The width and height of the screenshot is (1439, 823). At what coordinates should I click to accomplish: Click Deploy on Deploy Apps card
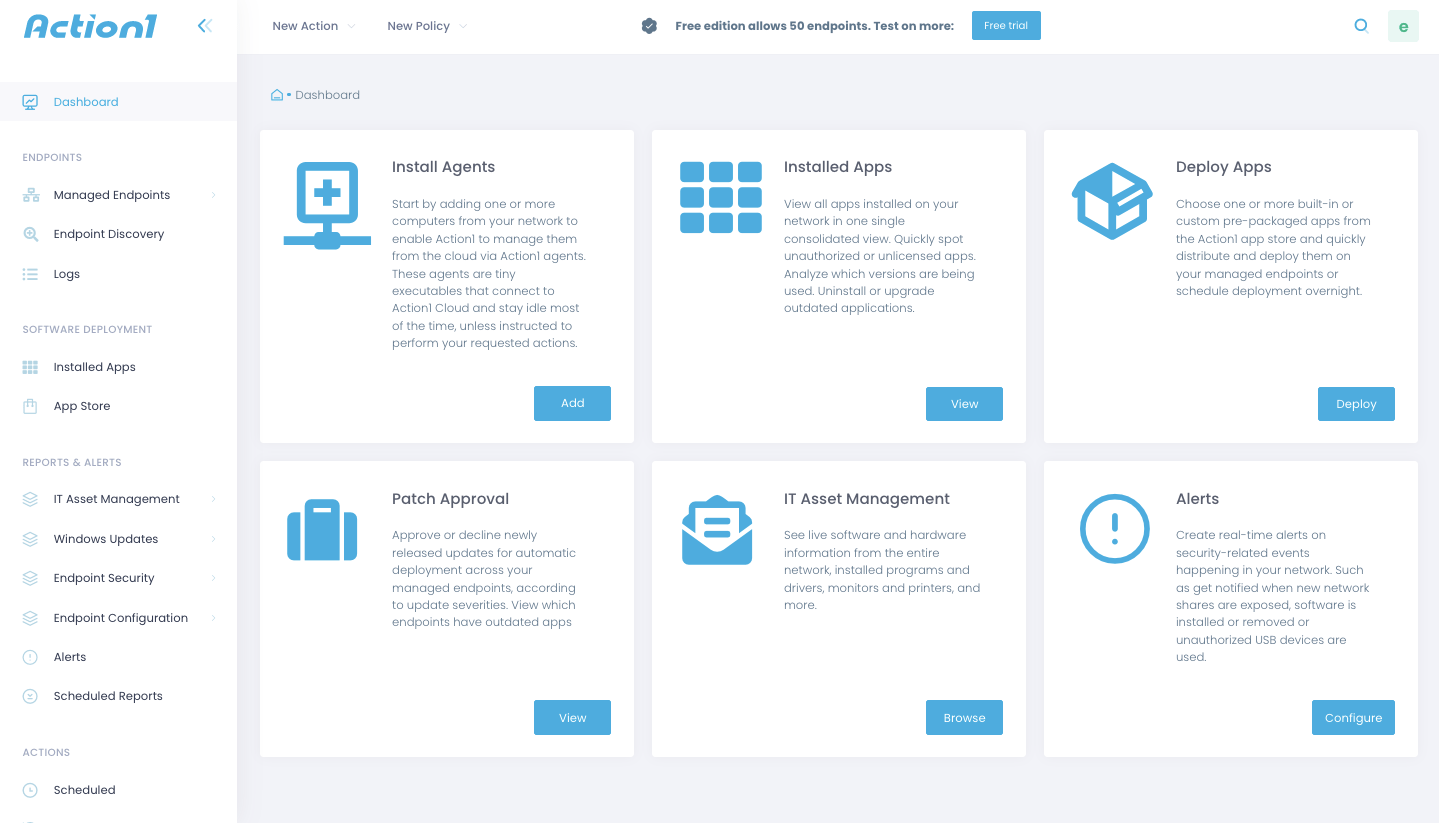click(x=1356, y=404)
